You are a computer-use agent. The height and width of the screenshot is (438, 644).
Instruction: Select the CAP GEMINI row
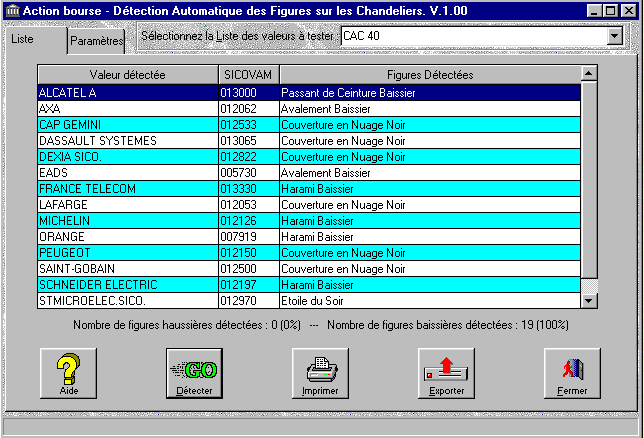tap(309, 125)
